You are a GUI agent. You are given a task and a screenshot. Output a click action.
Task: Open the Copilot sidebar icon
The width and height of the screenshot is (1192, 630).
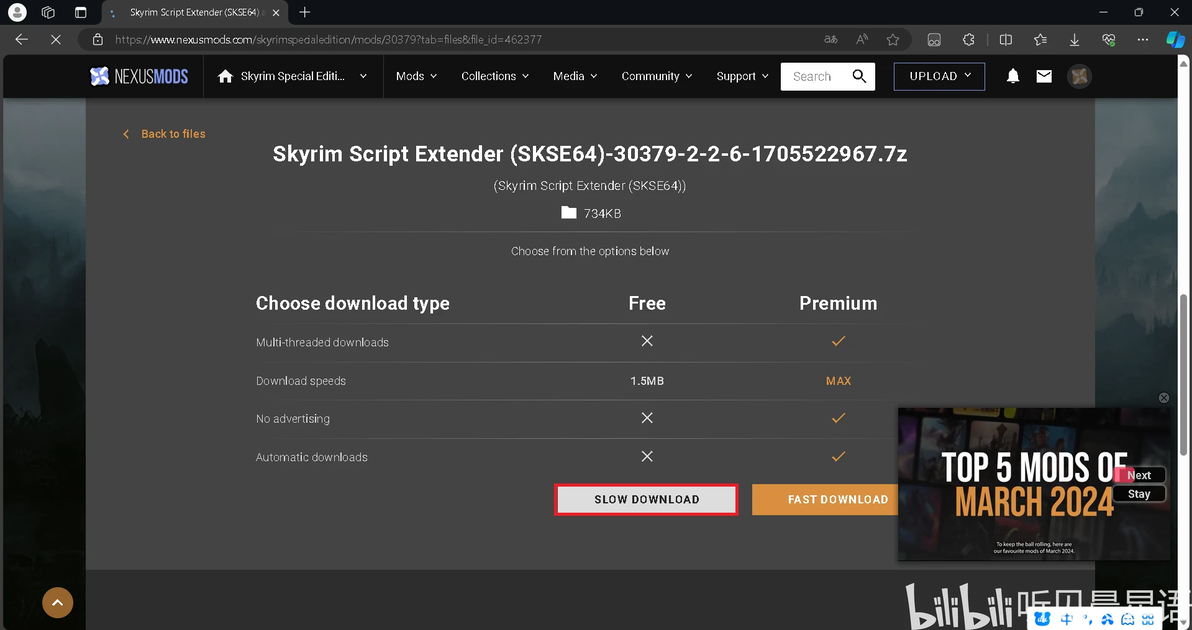coord(1175,40)
